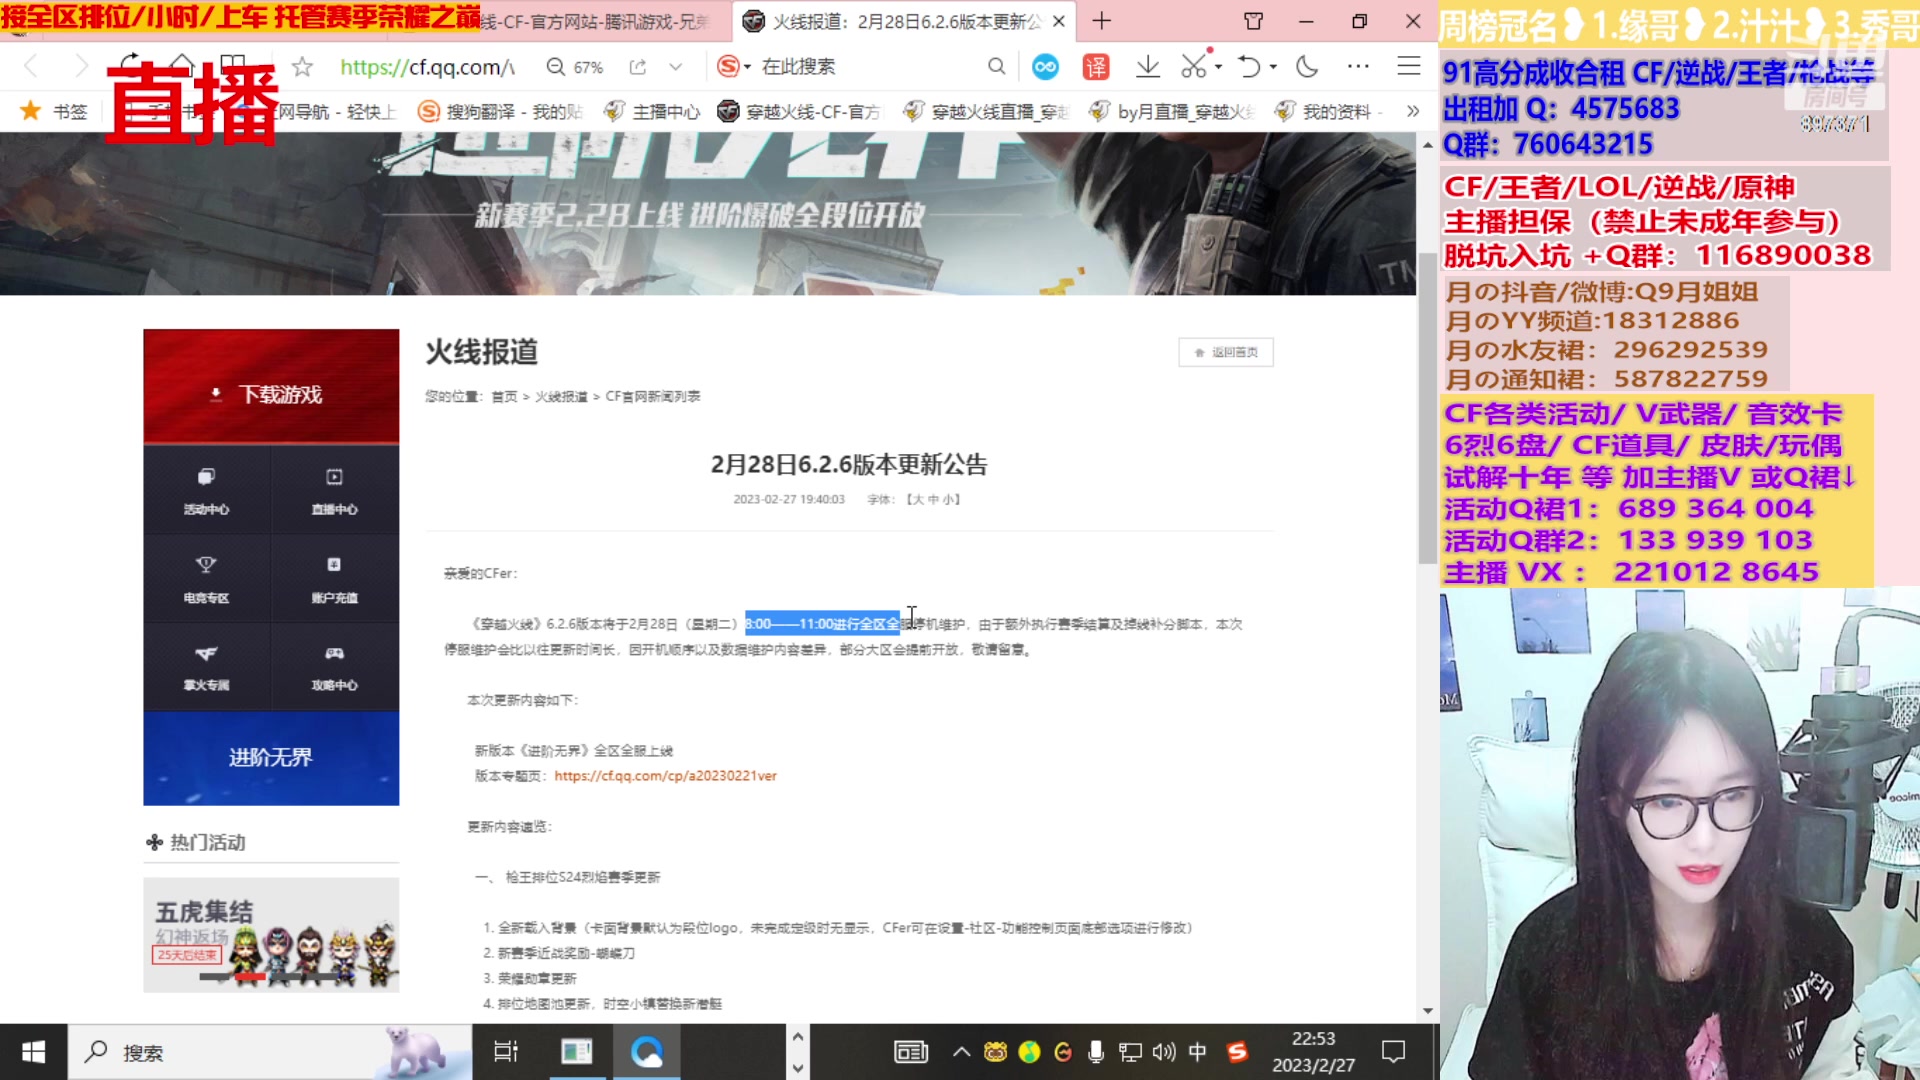Click the 67% zoom indicator
The width and height of the screenshot is (1920, 1080).
click(575, 67)
